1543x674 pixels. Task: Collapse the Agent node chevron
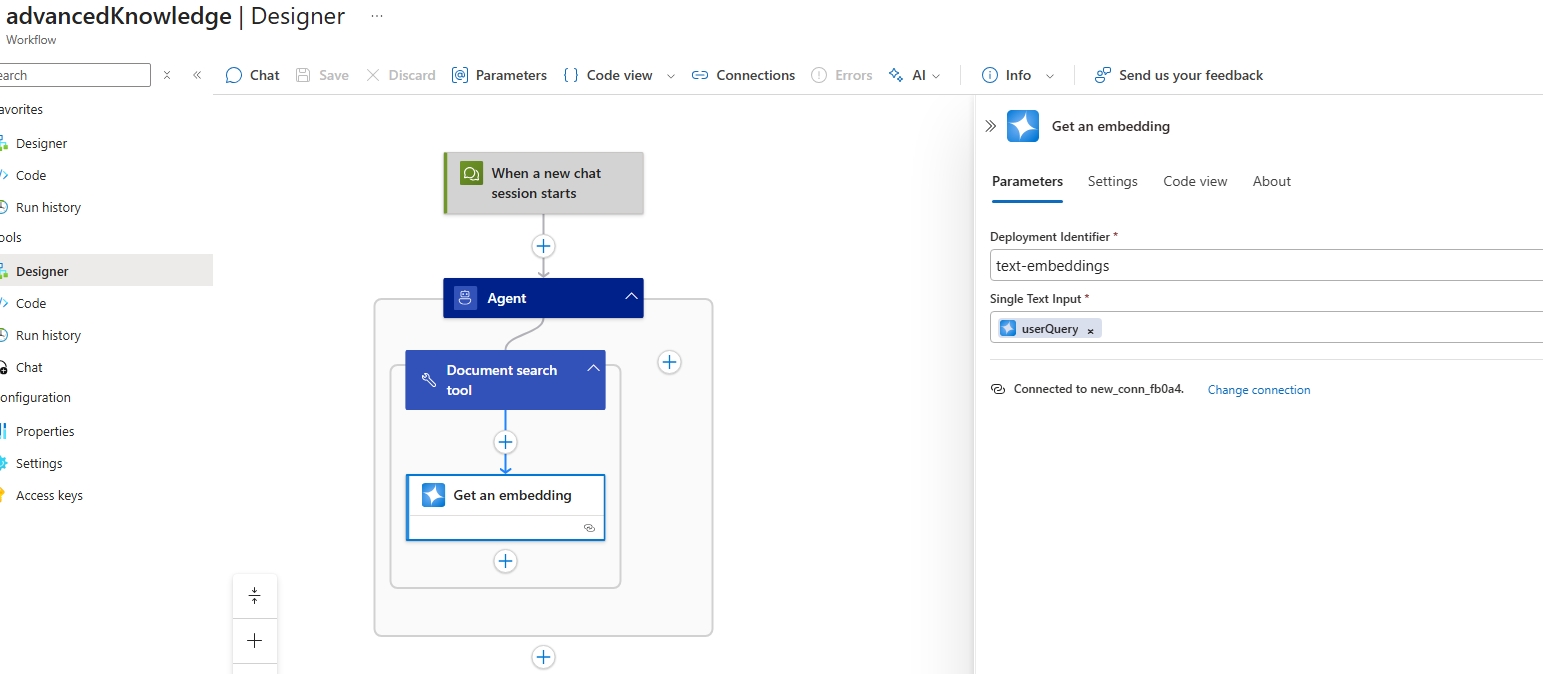pos(631,297)
